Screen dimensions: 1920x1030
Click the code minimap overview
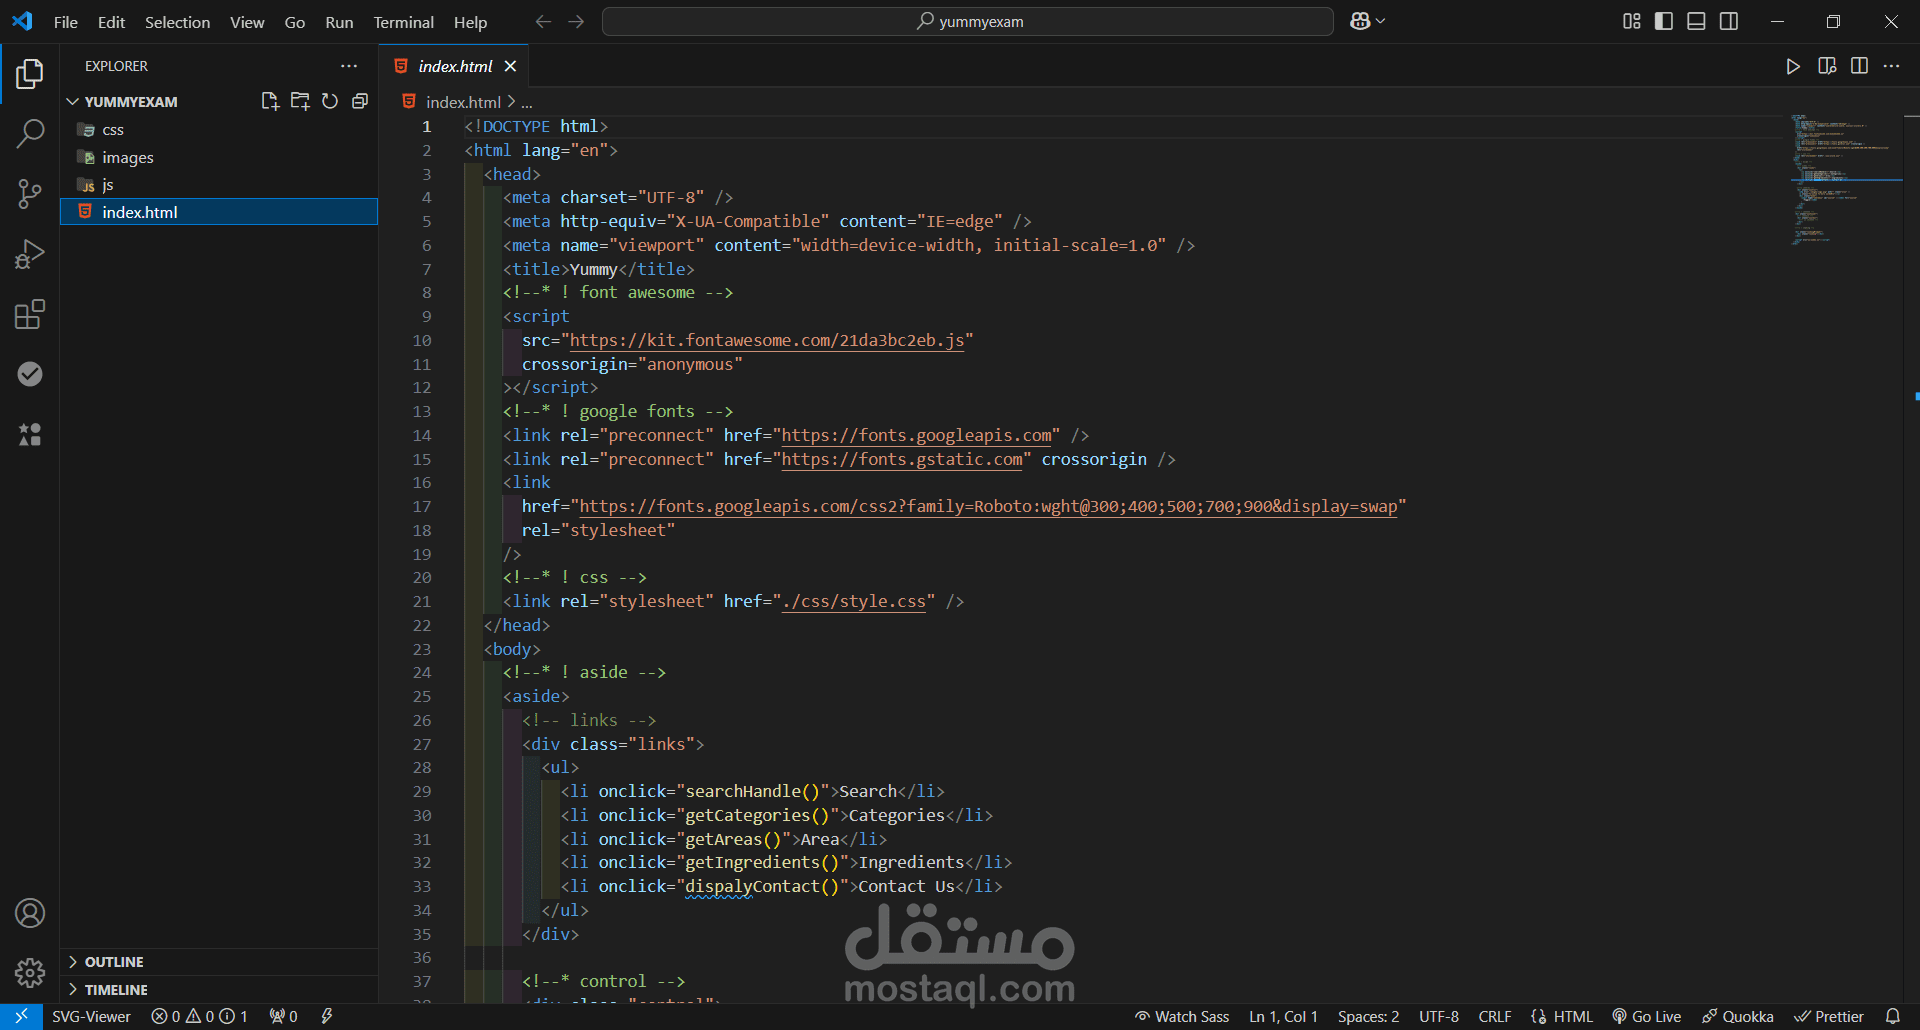click(1846, 180)
